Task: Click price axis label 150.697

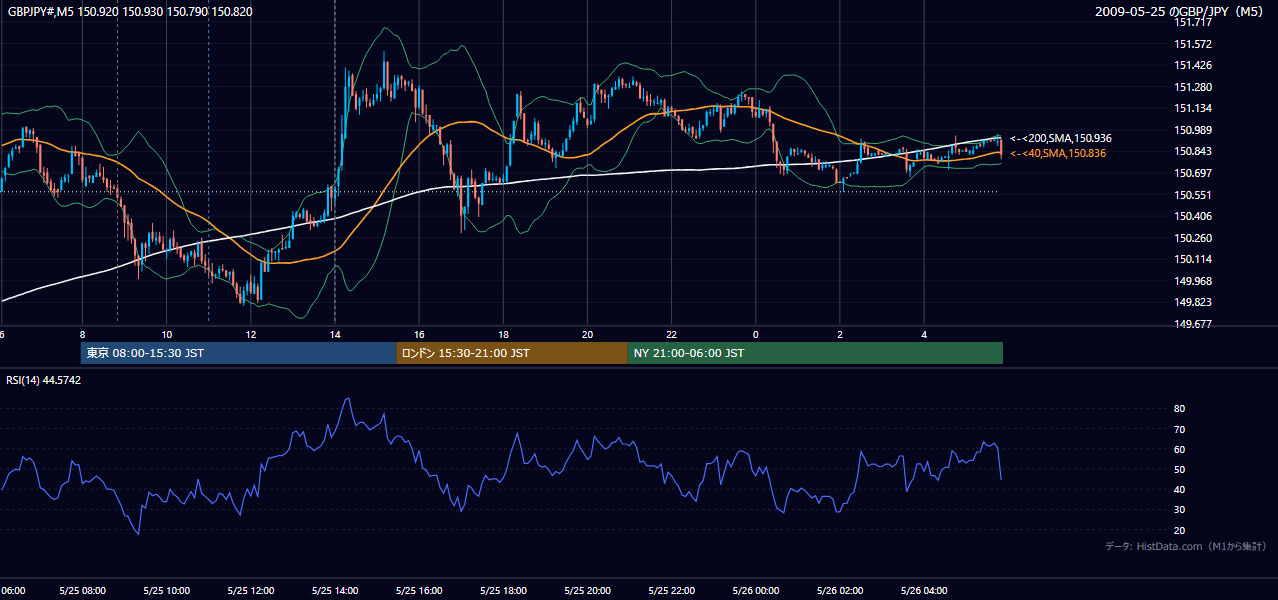Action: click(1194, 173)
